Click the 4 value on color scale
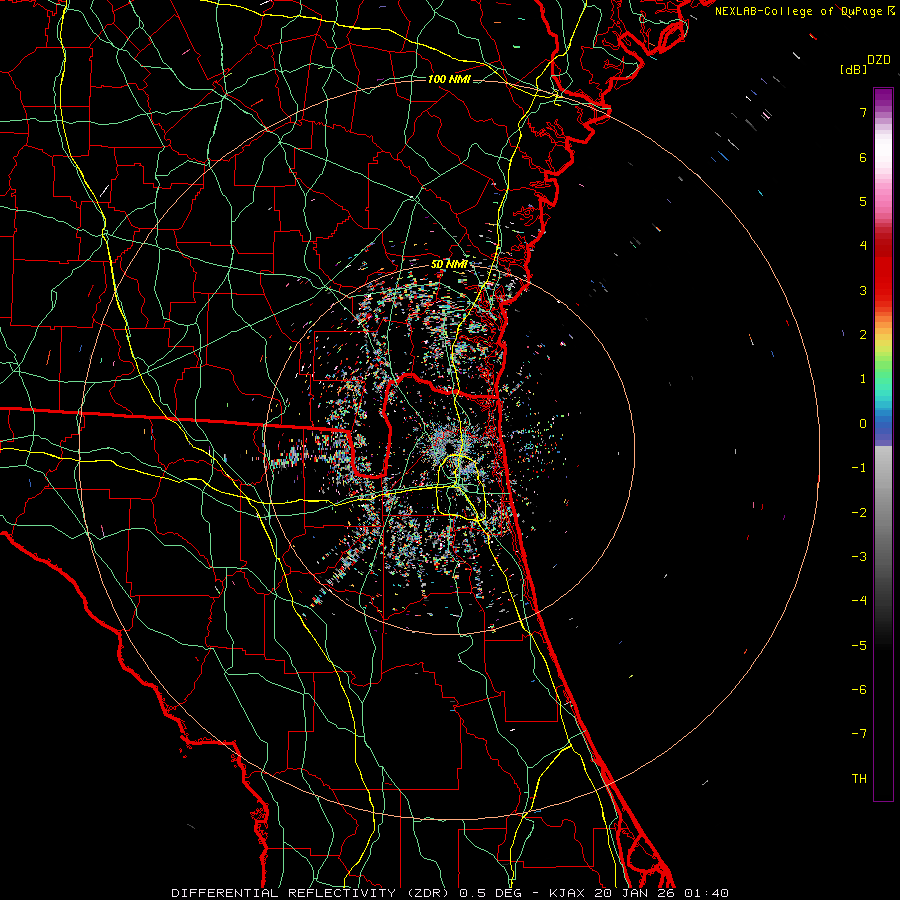This screenshot has height=900, width=900. coord(863,246)
